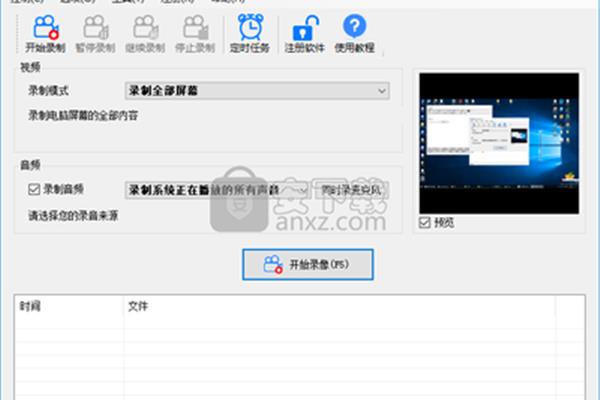
Task: Open 注册软件 padlock icon
Action: pyautogui.click(x=305, y=33)
